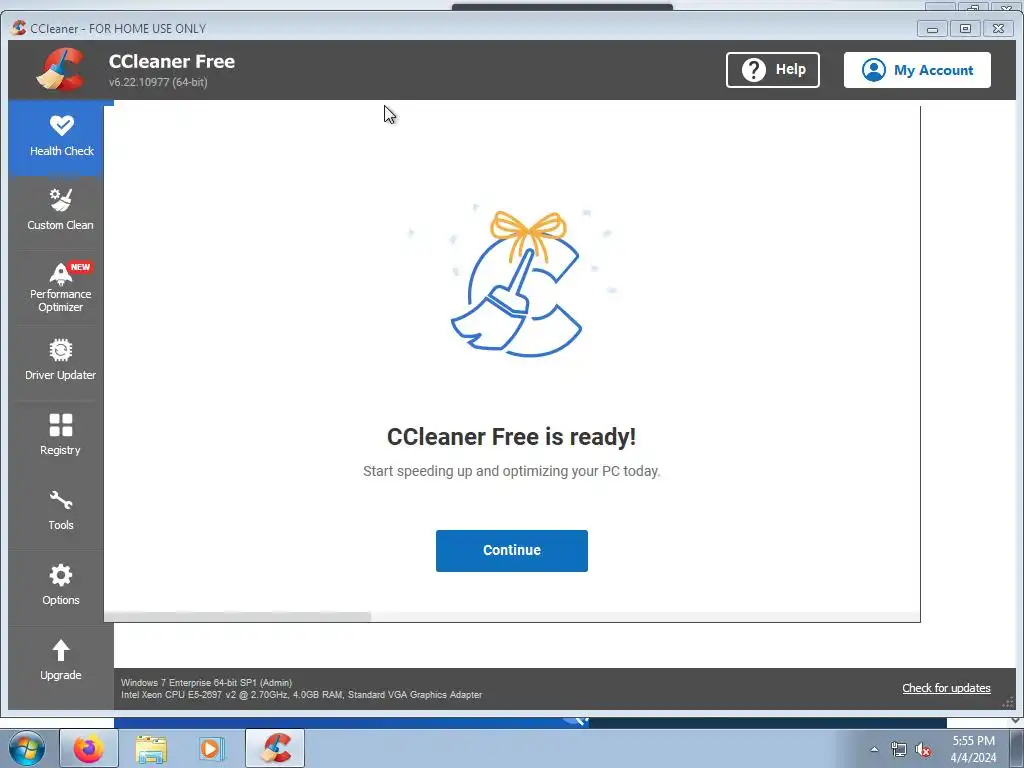Image resolution: width=1024 pixels, height=768 pixels.
Task: Click the version text v6.22.10977 (64-bit)
Action: tap(158, 82)
